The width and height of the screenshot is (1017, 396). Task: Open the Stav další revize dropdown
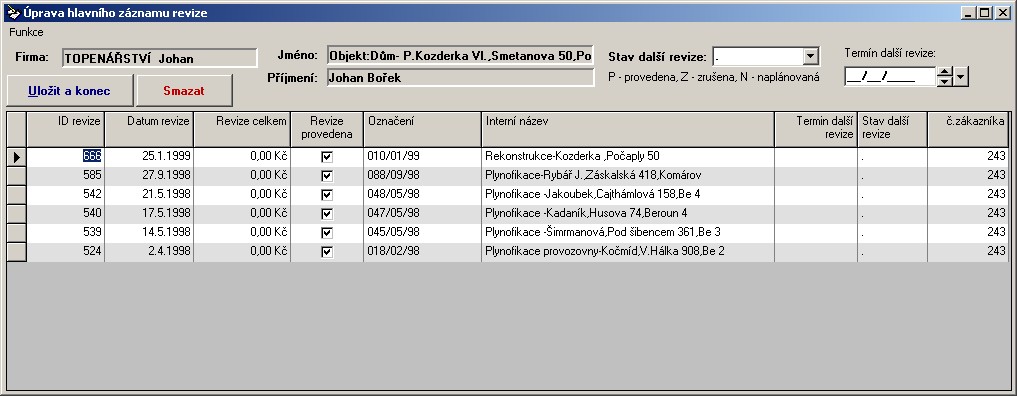811,56
